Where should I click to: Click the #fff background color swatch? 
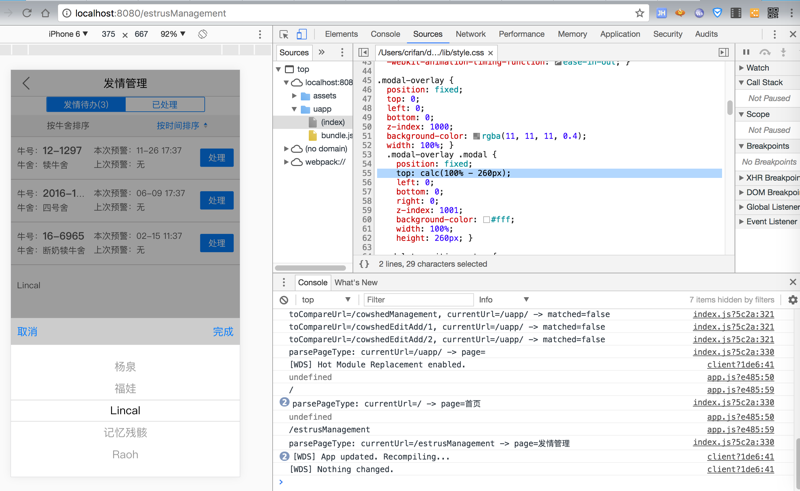[x=486, y=220]
